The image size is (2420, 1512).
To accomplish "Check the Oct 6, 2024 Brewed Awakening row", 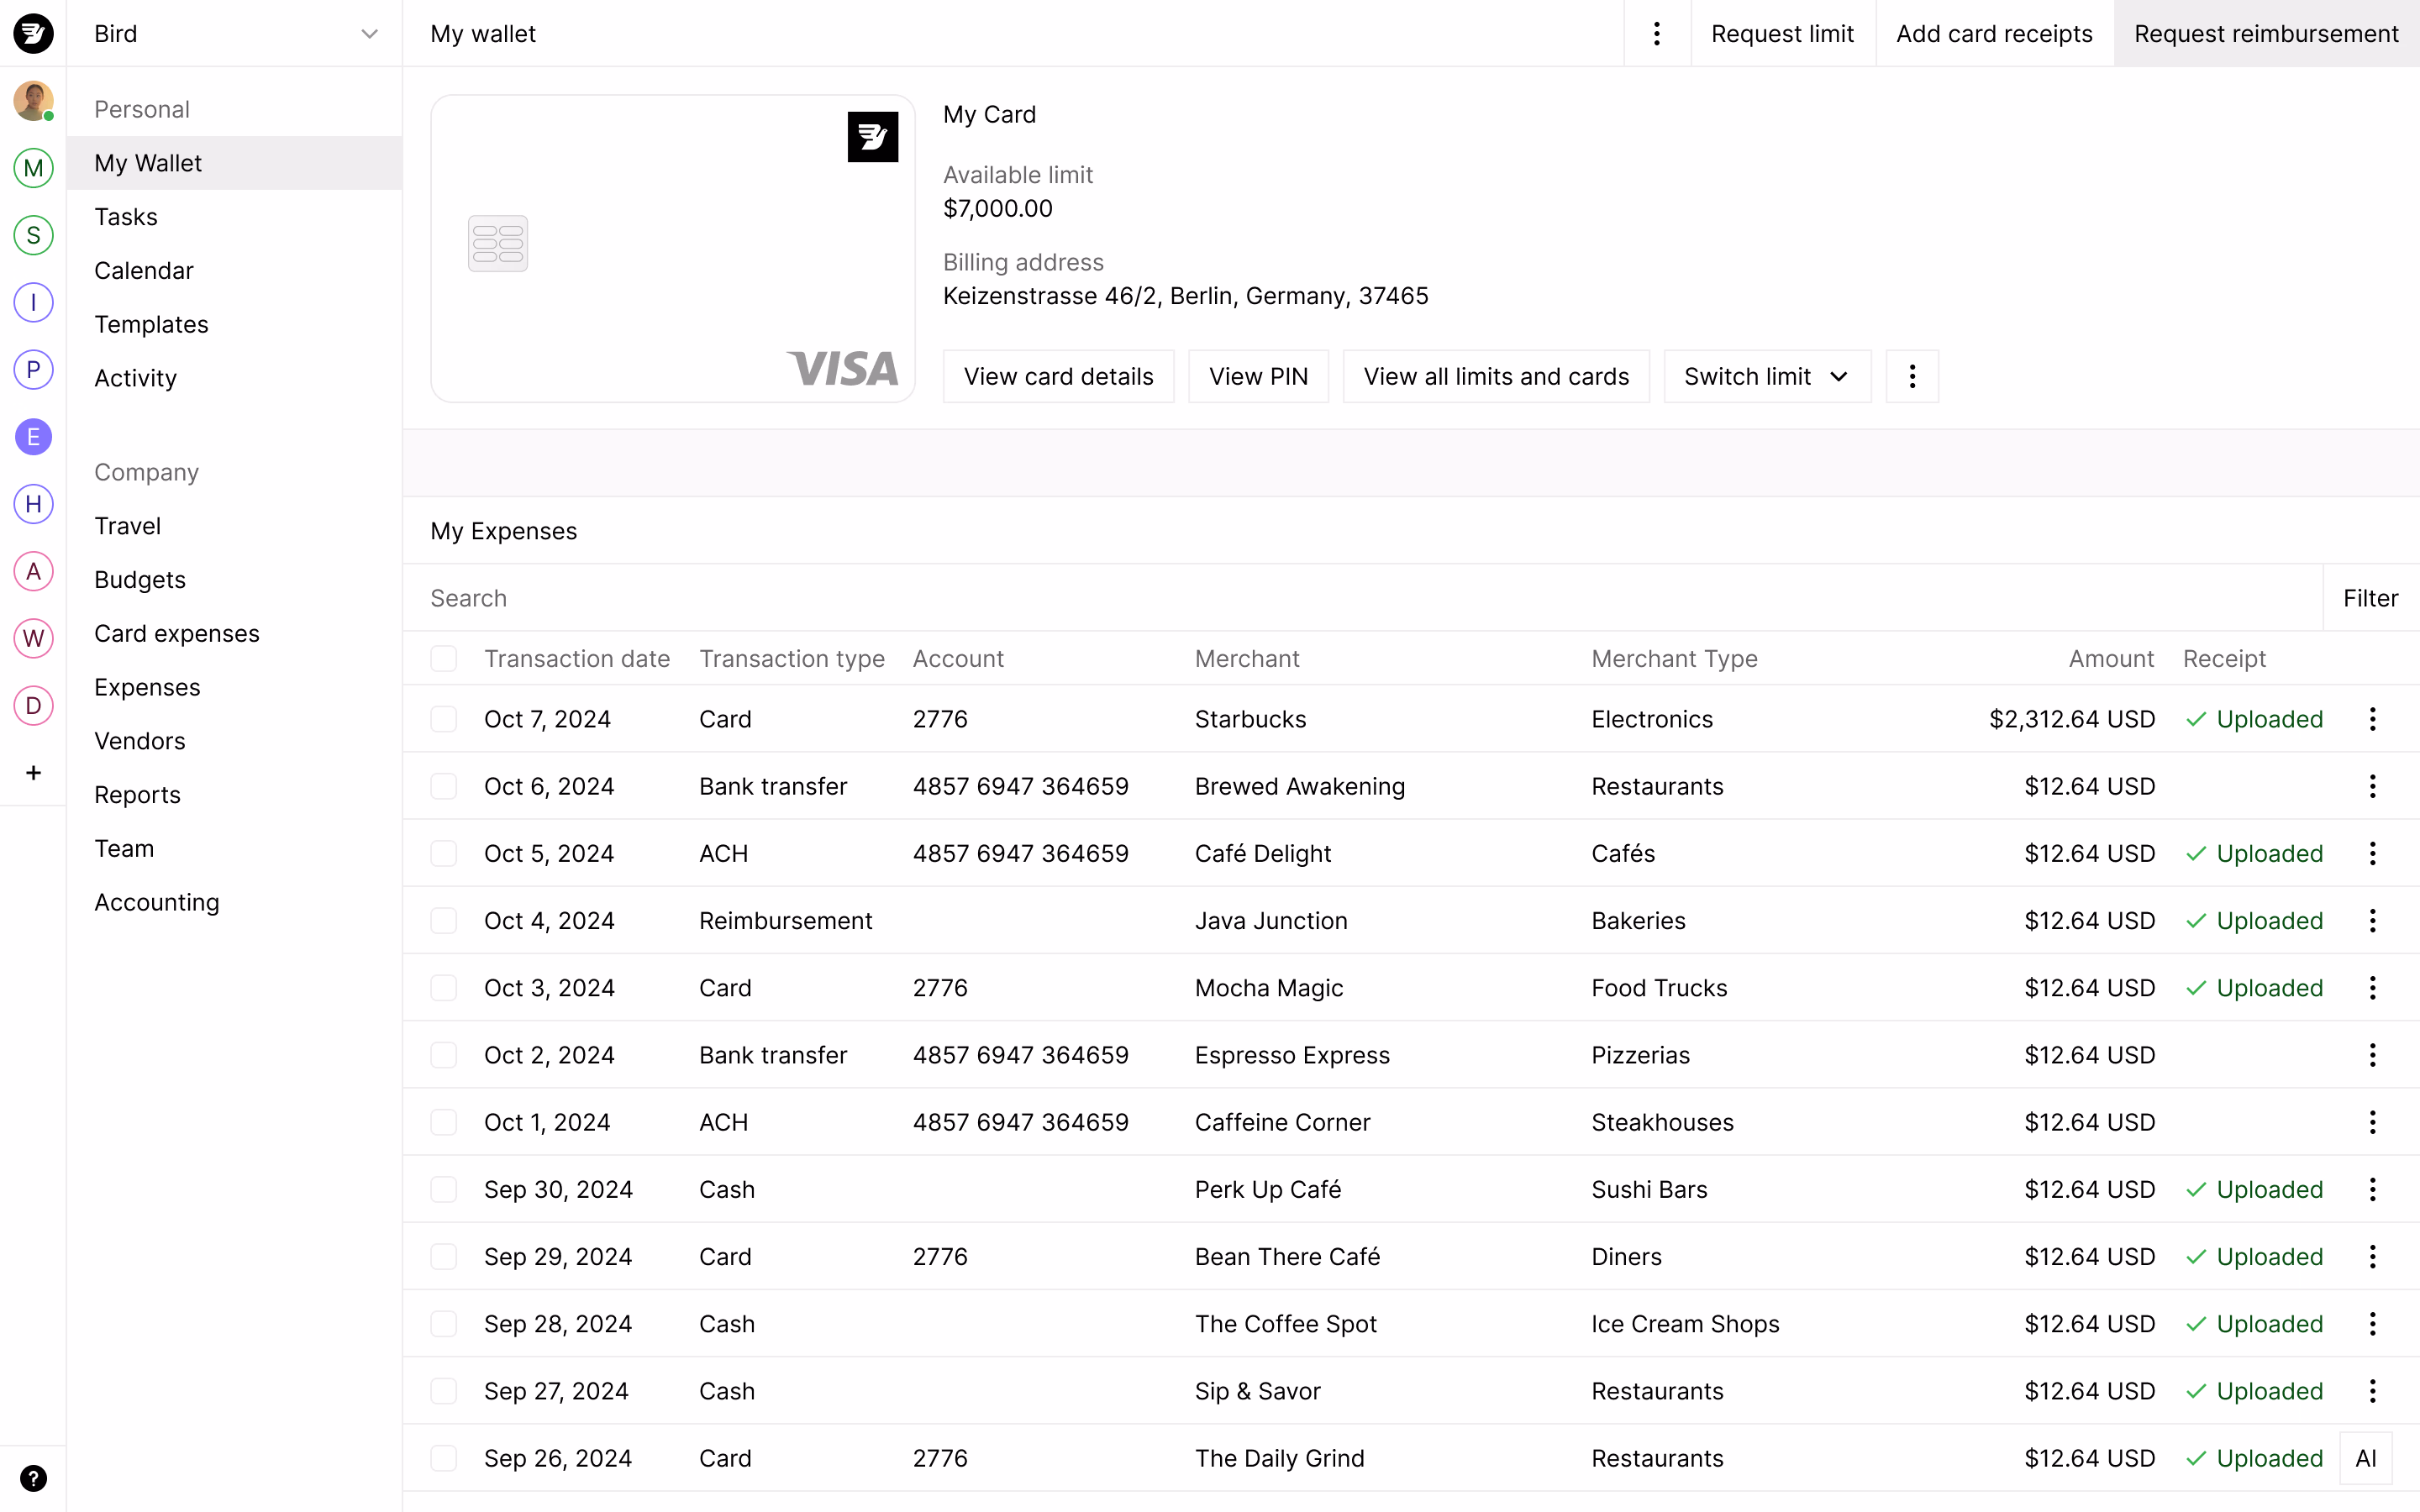I will 443,786.
